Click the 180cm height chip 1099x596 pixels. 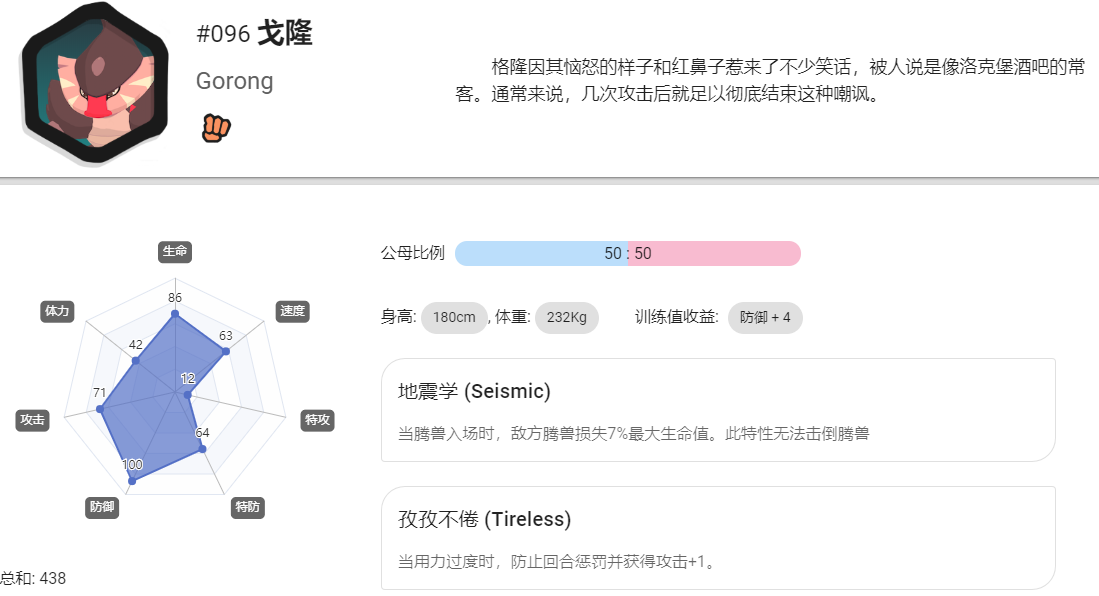pyautogui.click(x=454, y=318)
